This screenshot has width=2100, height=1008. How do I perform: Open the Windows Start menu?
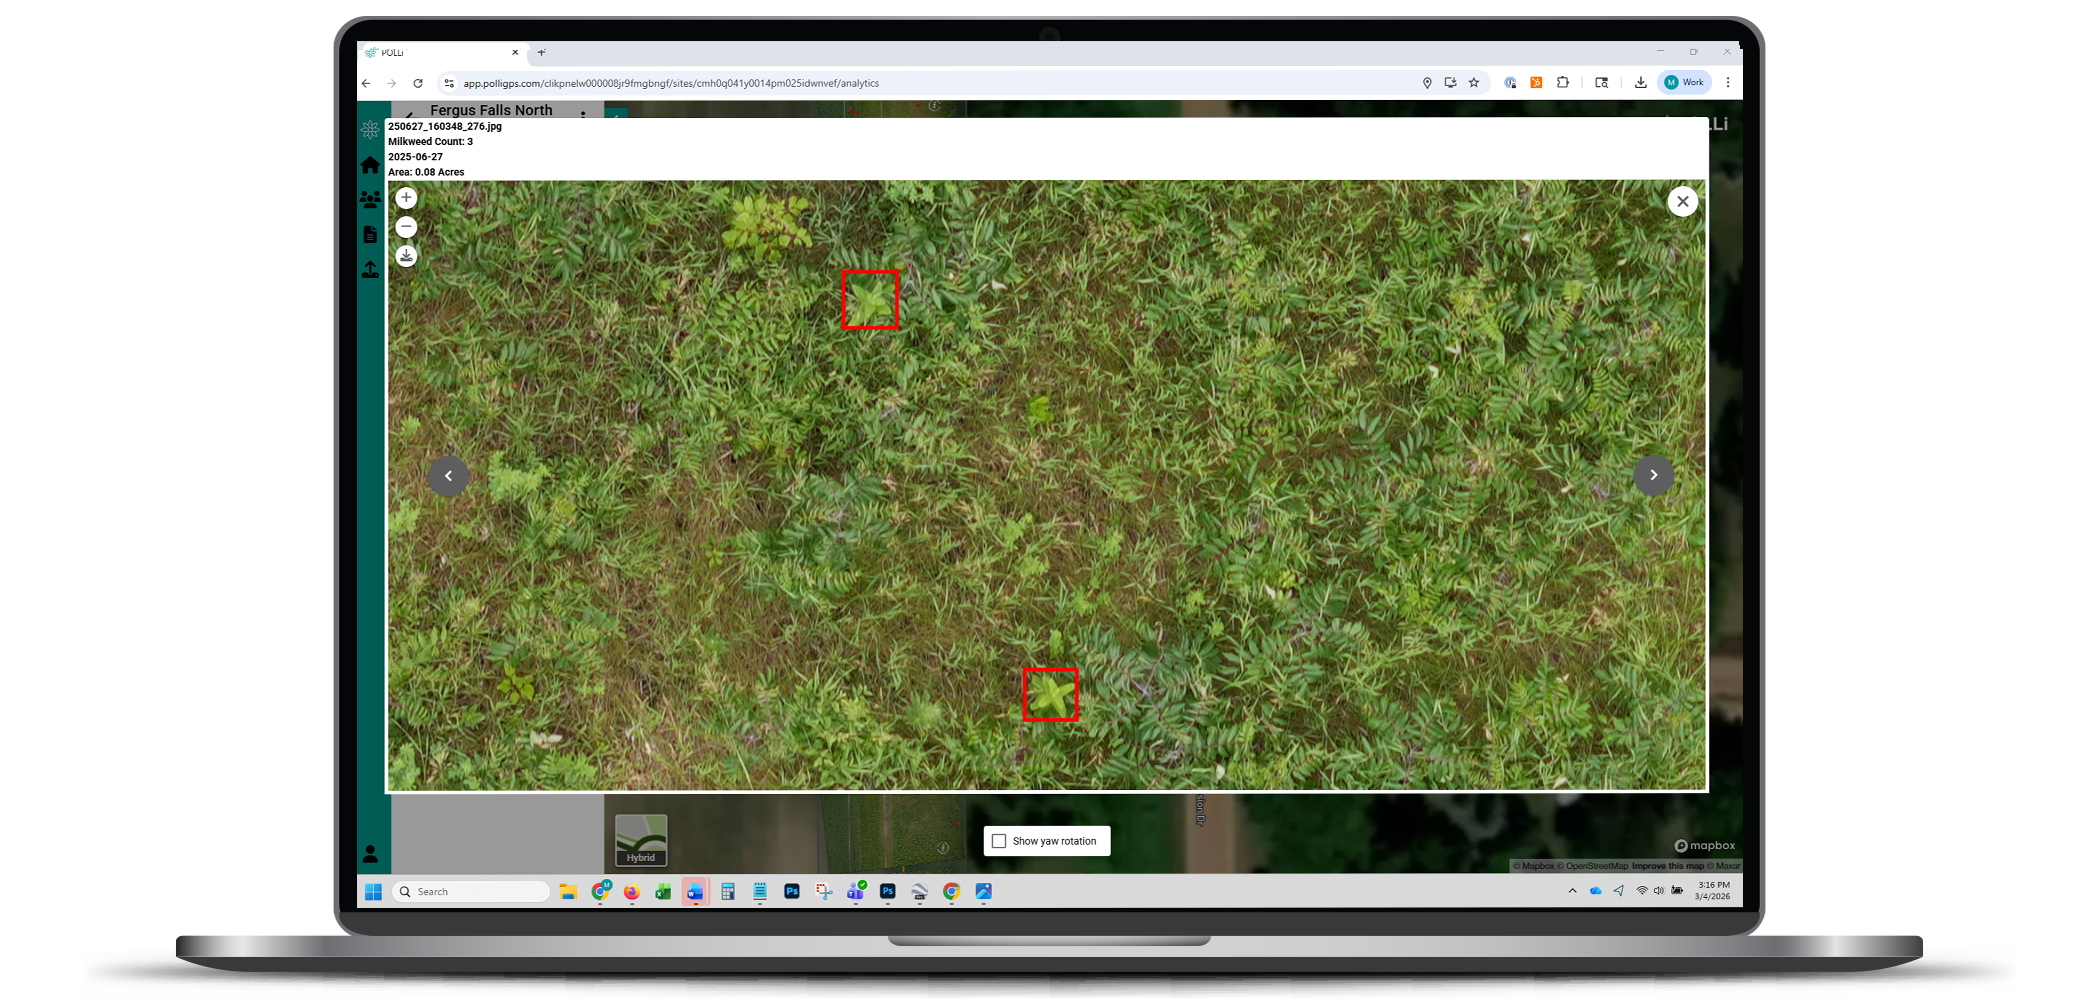373,892
